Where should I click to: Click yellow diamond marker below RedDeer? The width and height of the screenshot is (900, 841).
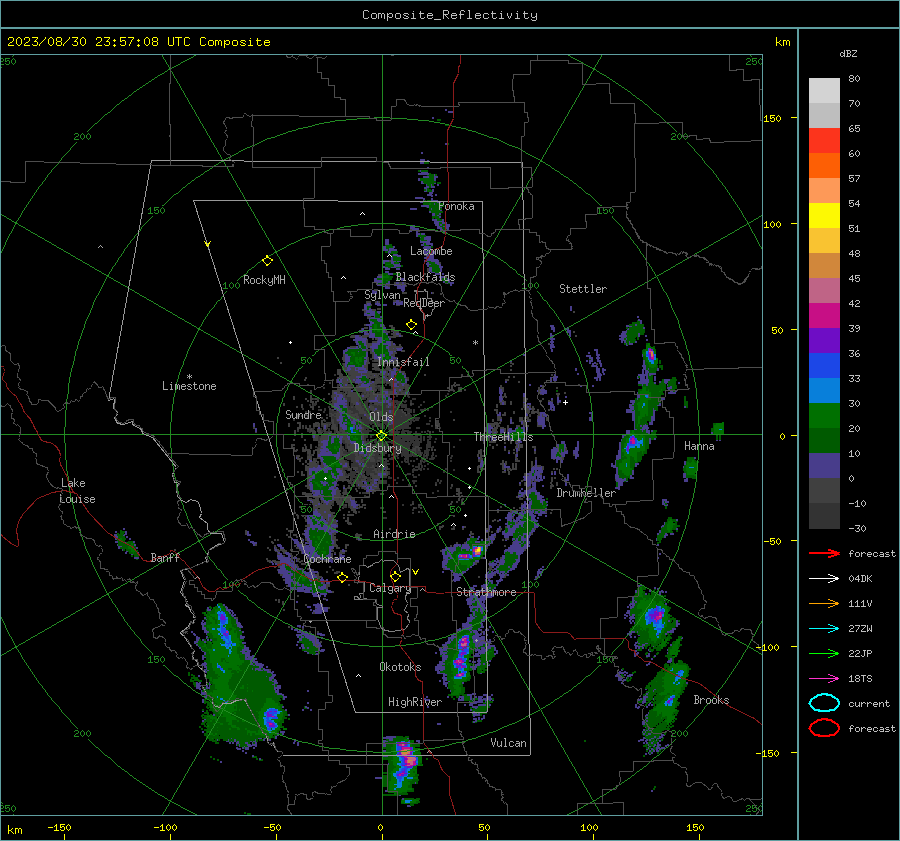[x=411, y=325]
